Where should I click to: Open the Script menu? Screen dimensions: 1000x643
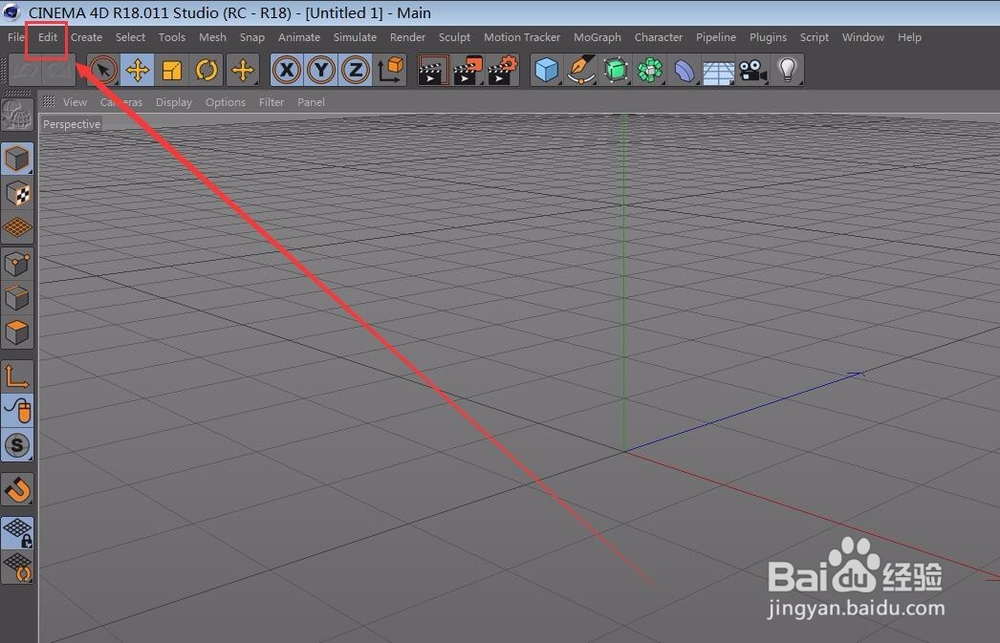tap(814, 37)
